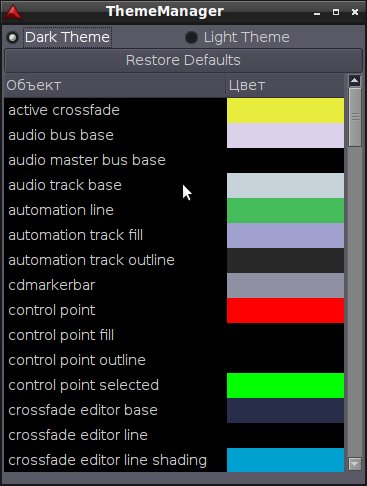Select the 'crossfade editor line' row label
The width and height of the screenshot is (367, 486).
click(x=78, y=435)
